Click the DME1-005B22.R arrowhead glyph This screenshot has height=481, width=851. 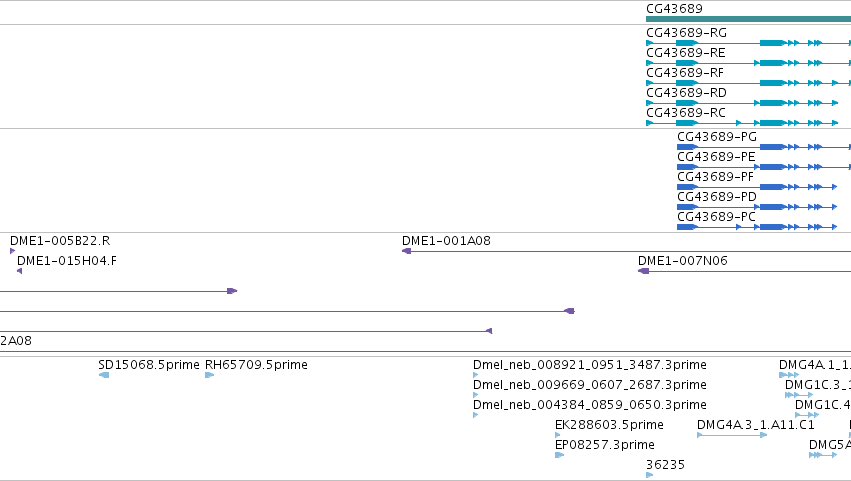click(x=12, y=251)
